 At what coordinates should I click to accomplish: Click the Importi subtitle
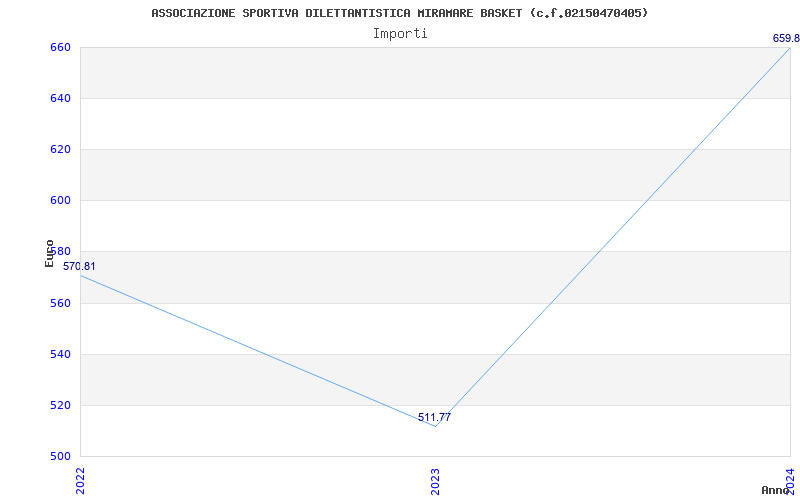tap(400, 34)
